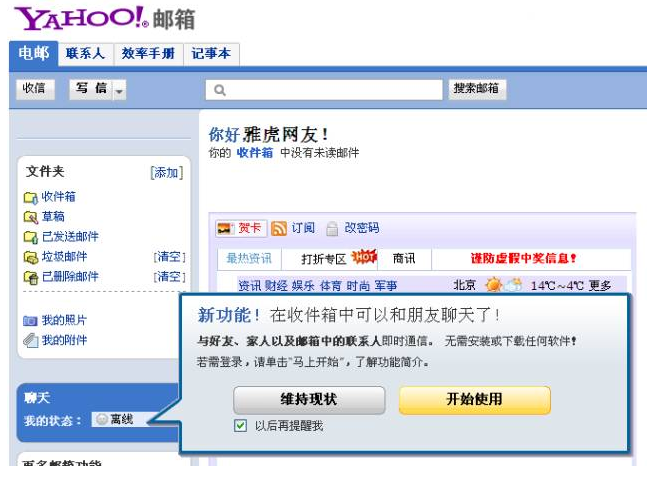
Task: Select the 商讯 tab
Action: [404, 259]
